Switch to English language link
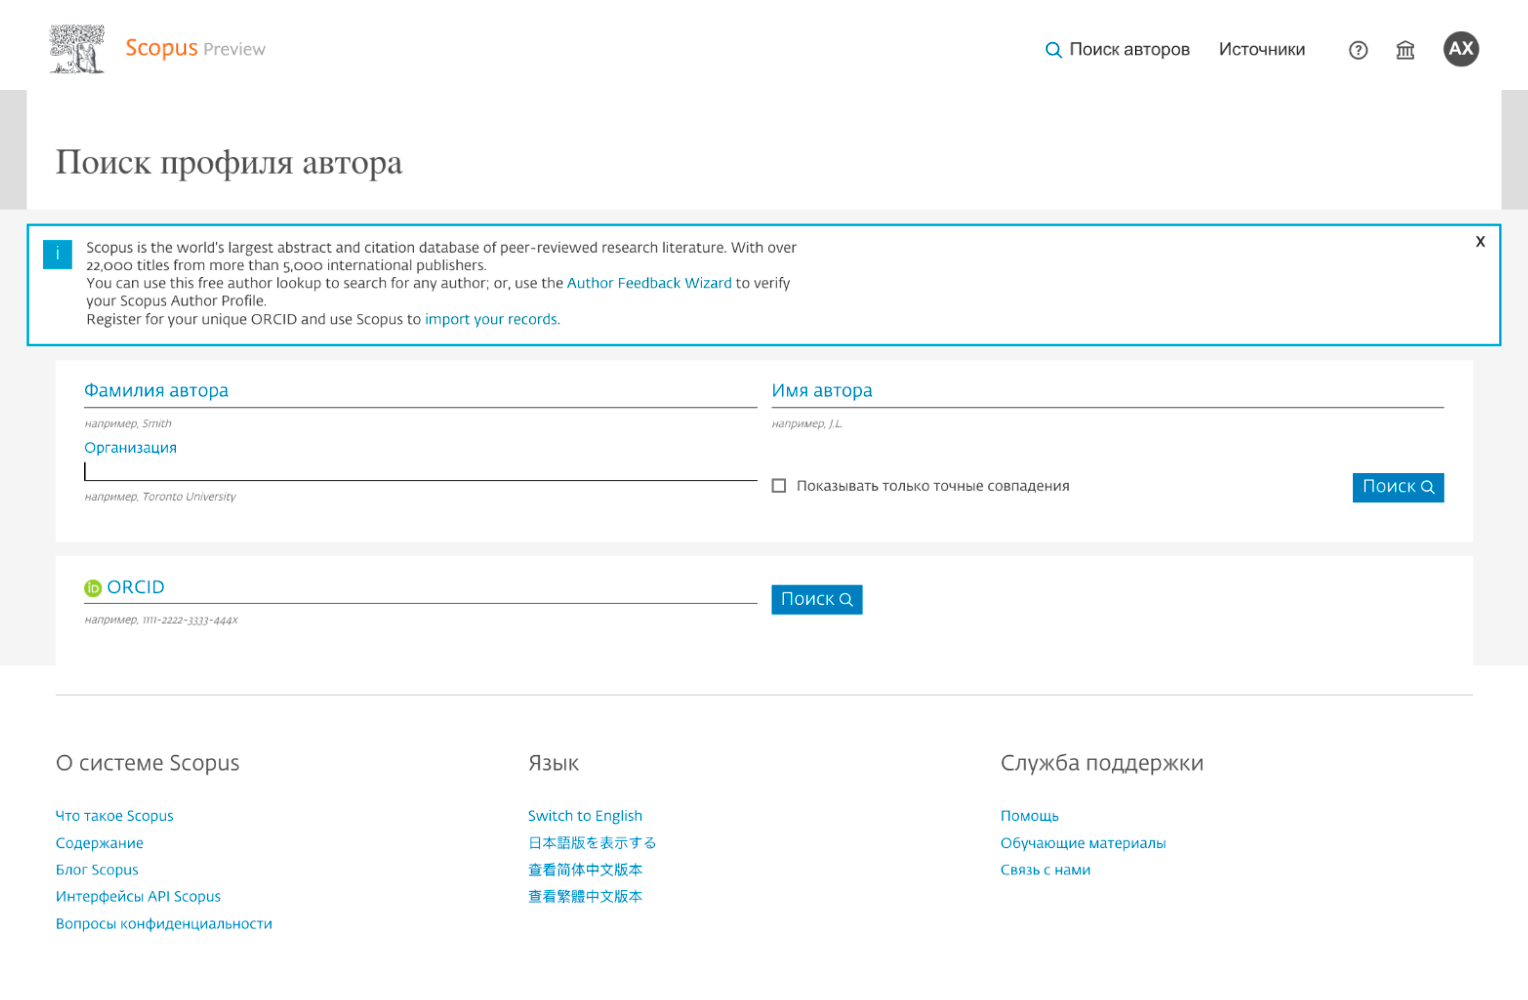 point(585,816)
